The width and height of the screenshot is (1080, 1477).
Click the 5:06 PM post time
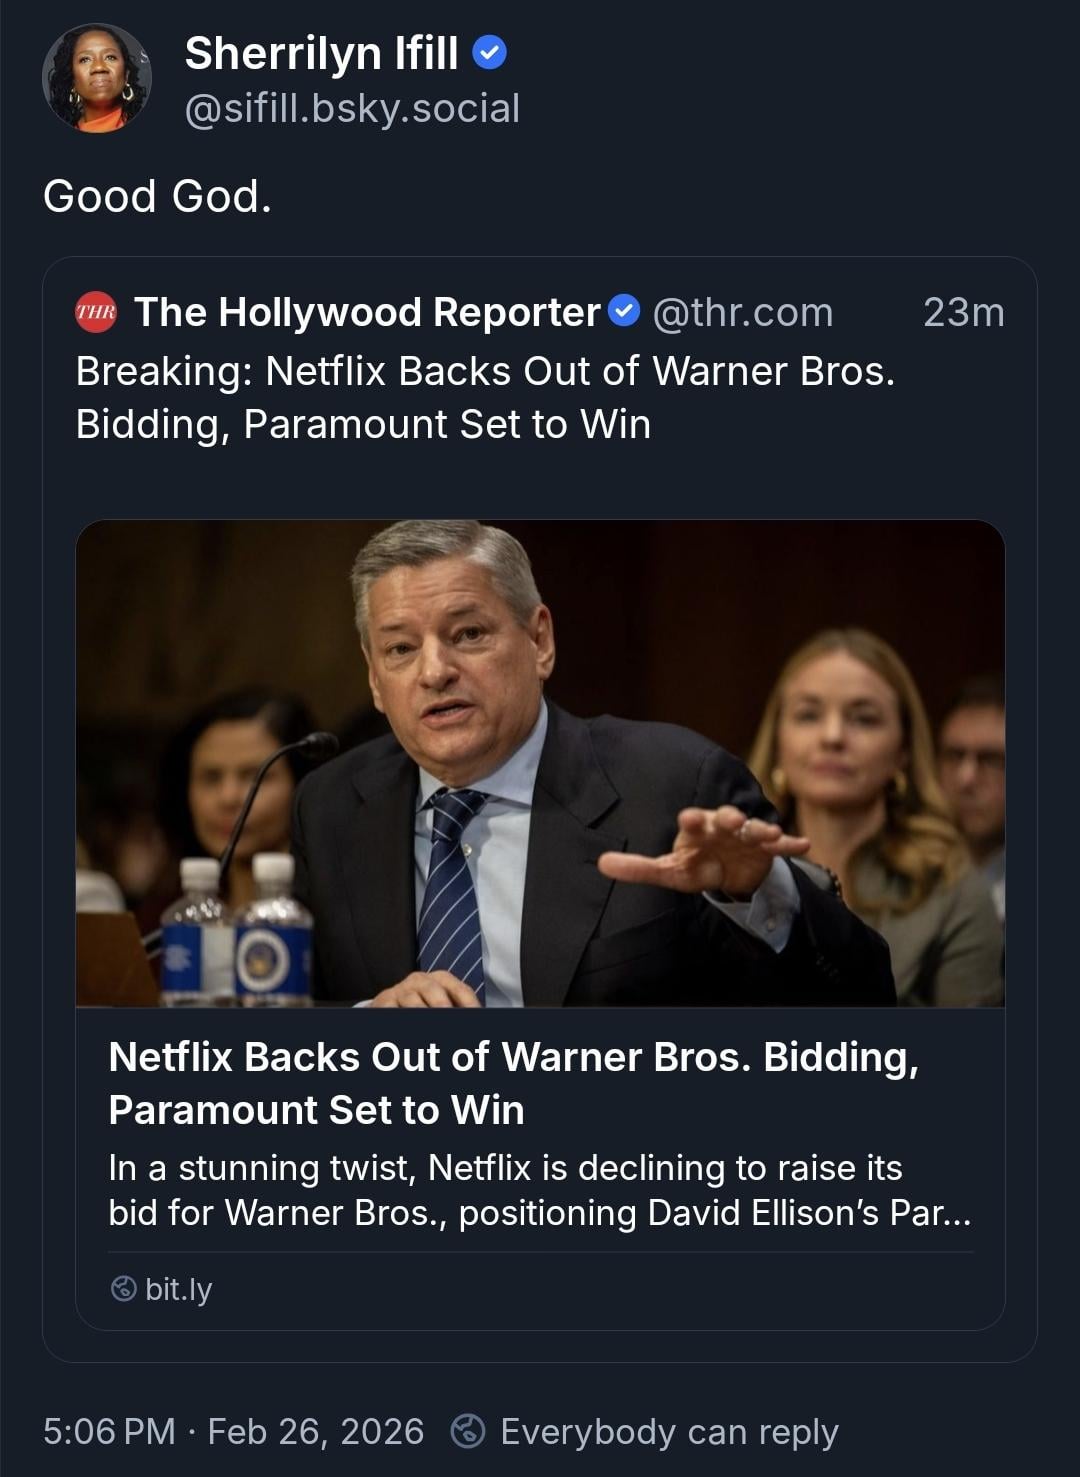click(x=109, y=1431)
